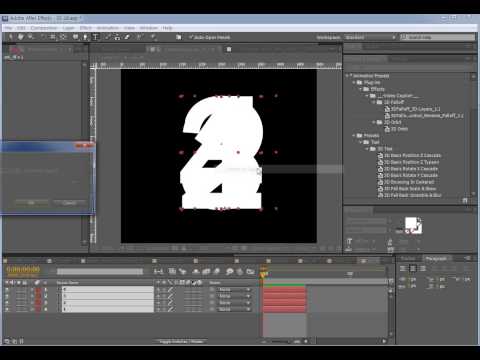
Task: Hide the first layer using its eye
Action: (7, 290)
